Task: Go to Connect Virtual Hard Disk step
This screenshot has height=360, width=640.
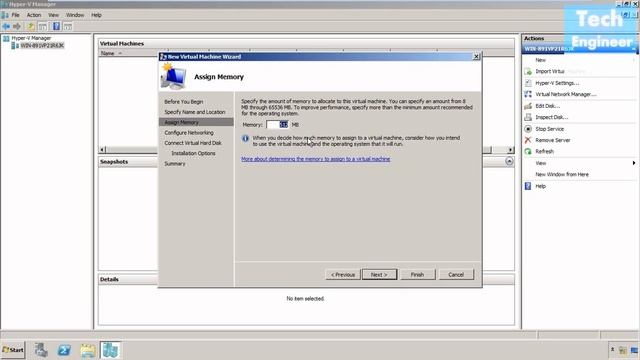Action: [193, 143]
